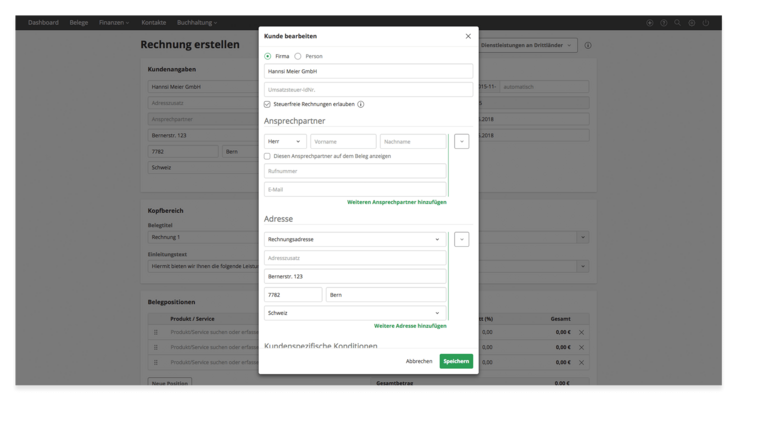Click info icon beside Steuerfreie Rechnungen
The height and width of the screenshot is (439, 780).
pyautogui.click(x=361, y=104)
